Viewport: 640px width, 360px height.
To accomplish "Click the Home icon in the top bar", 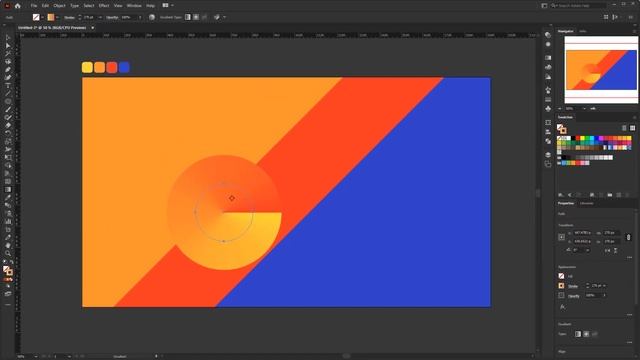I will pos(18,6).
